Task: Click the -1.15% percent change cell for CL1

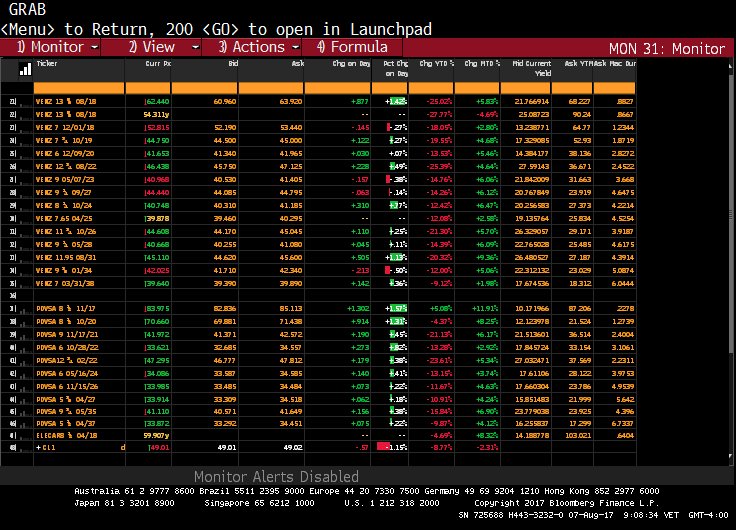Action: [392, 447]
